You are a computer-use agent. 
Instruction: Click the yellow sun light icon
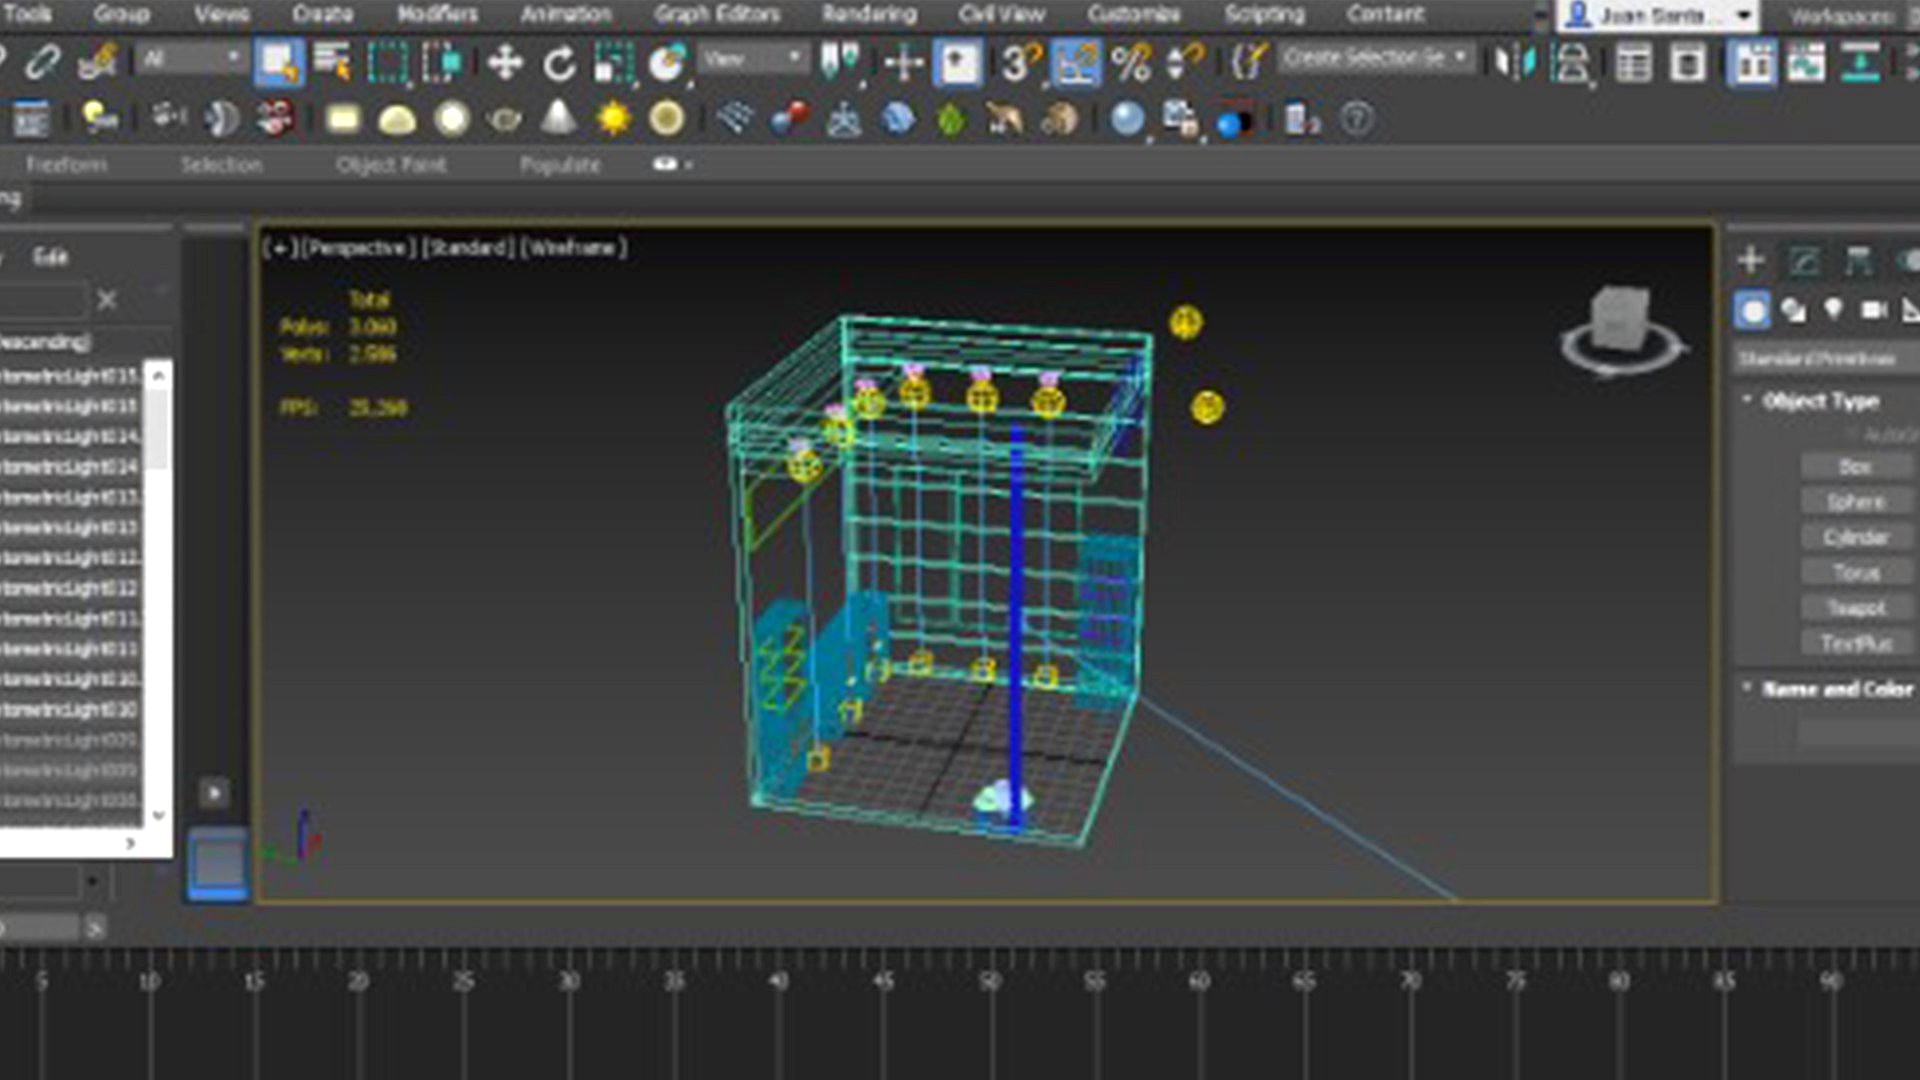tap(613, 119)
